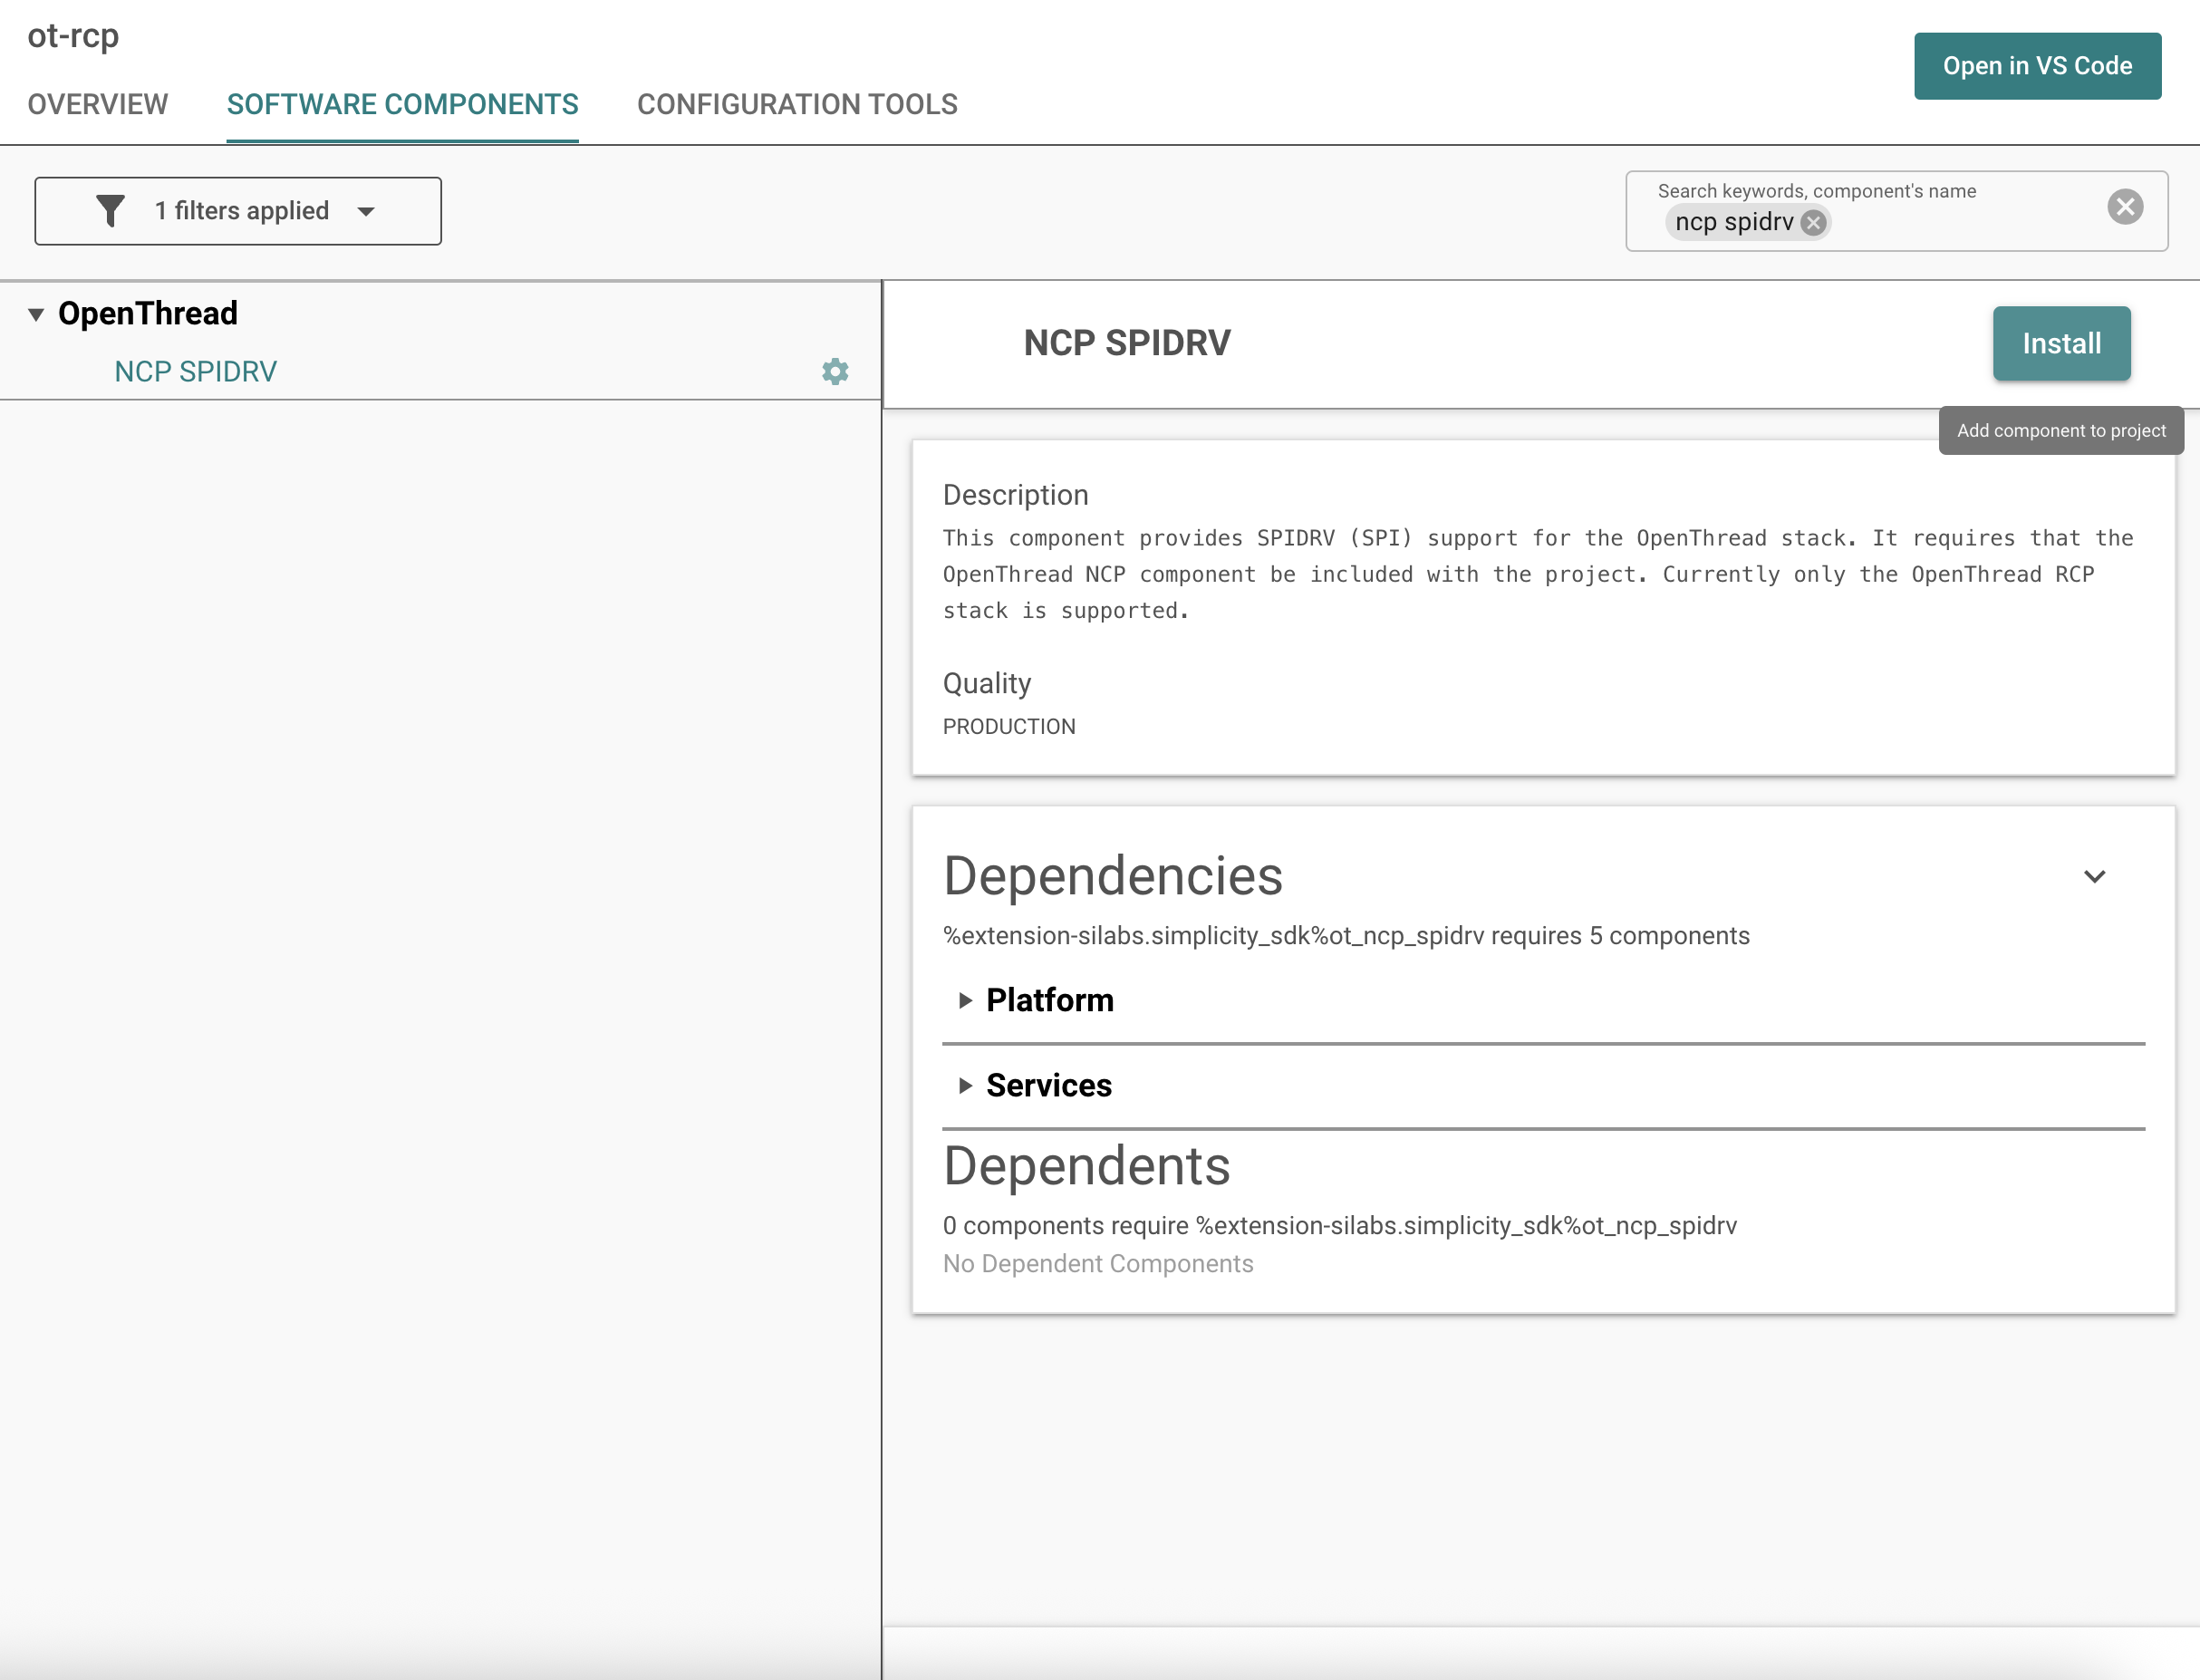Screen dimensions: 2200x1680
Task: Click the funnel filter icon
Action: coord(110,211)
